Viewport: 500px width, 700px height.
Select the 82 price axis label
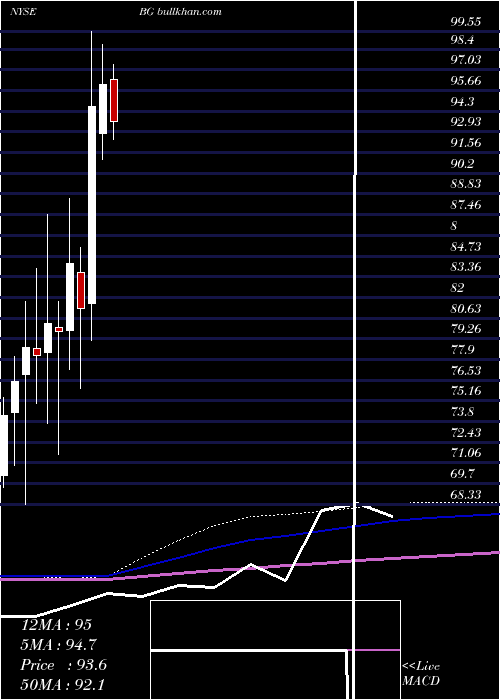[x=458, y=288]
